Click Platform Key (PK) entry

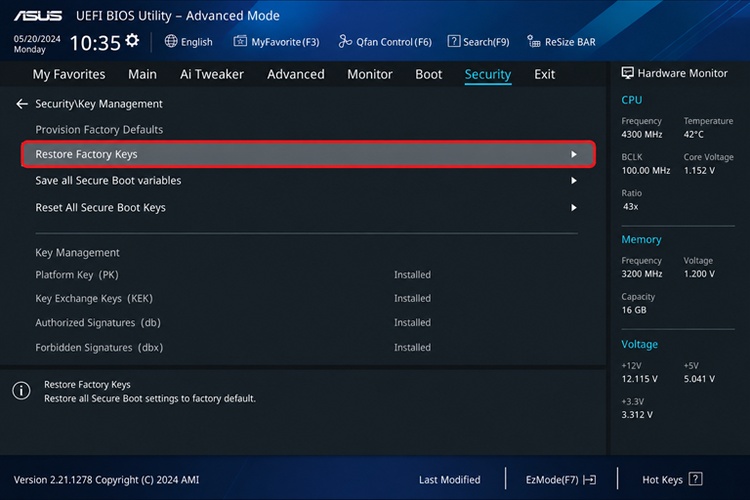[77, 275]
